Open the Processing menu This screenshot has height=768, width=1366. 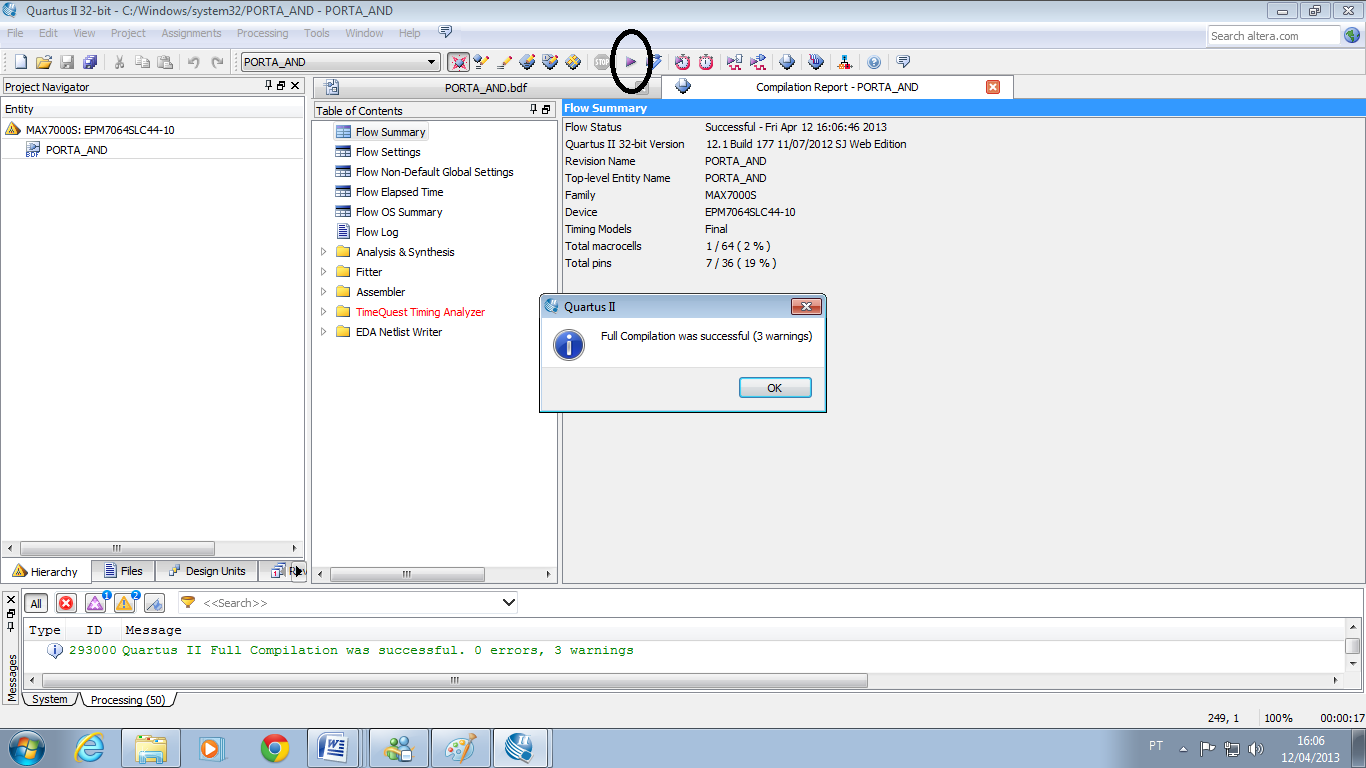pyautogui.click(x=262, y=33)
